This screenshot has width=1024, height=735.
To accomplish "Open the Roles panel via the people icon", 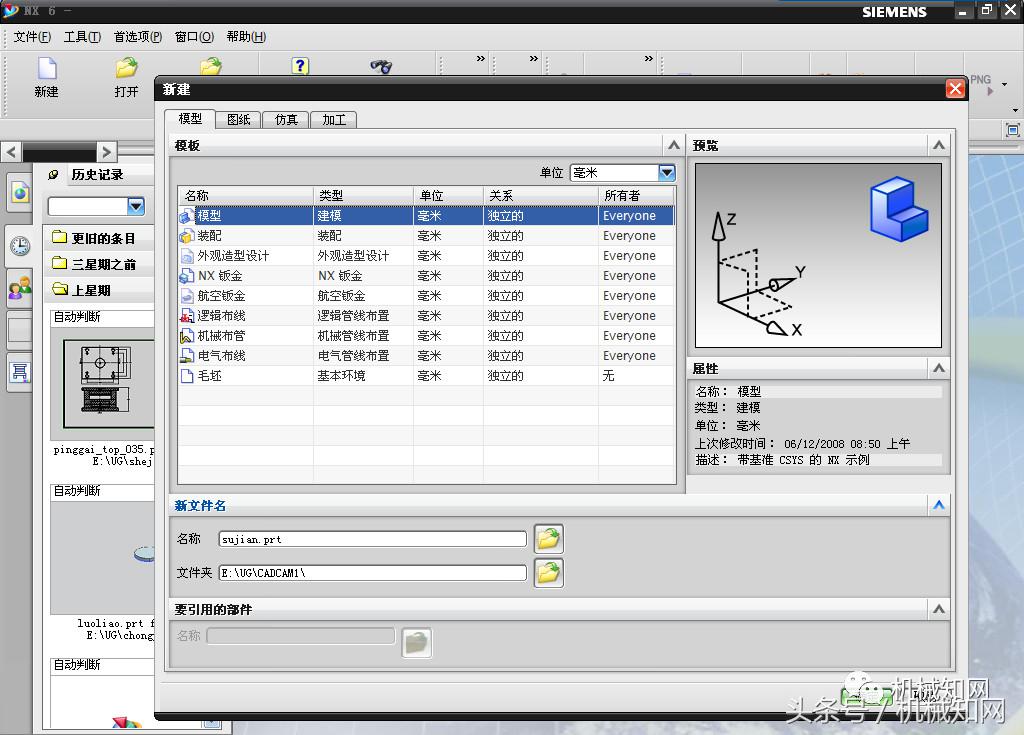I will coord(19,289).
